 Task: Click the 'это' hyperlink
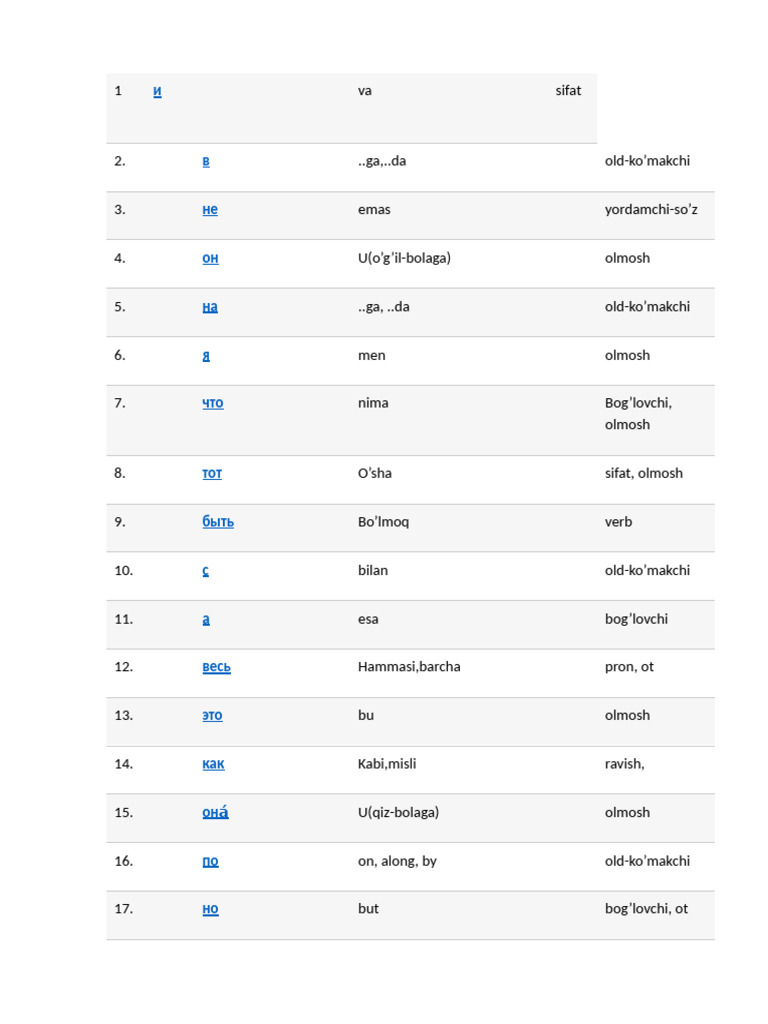point(212,715)
